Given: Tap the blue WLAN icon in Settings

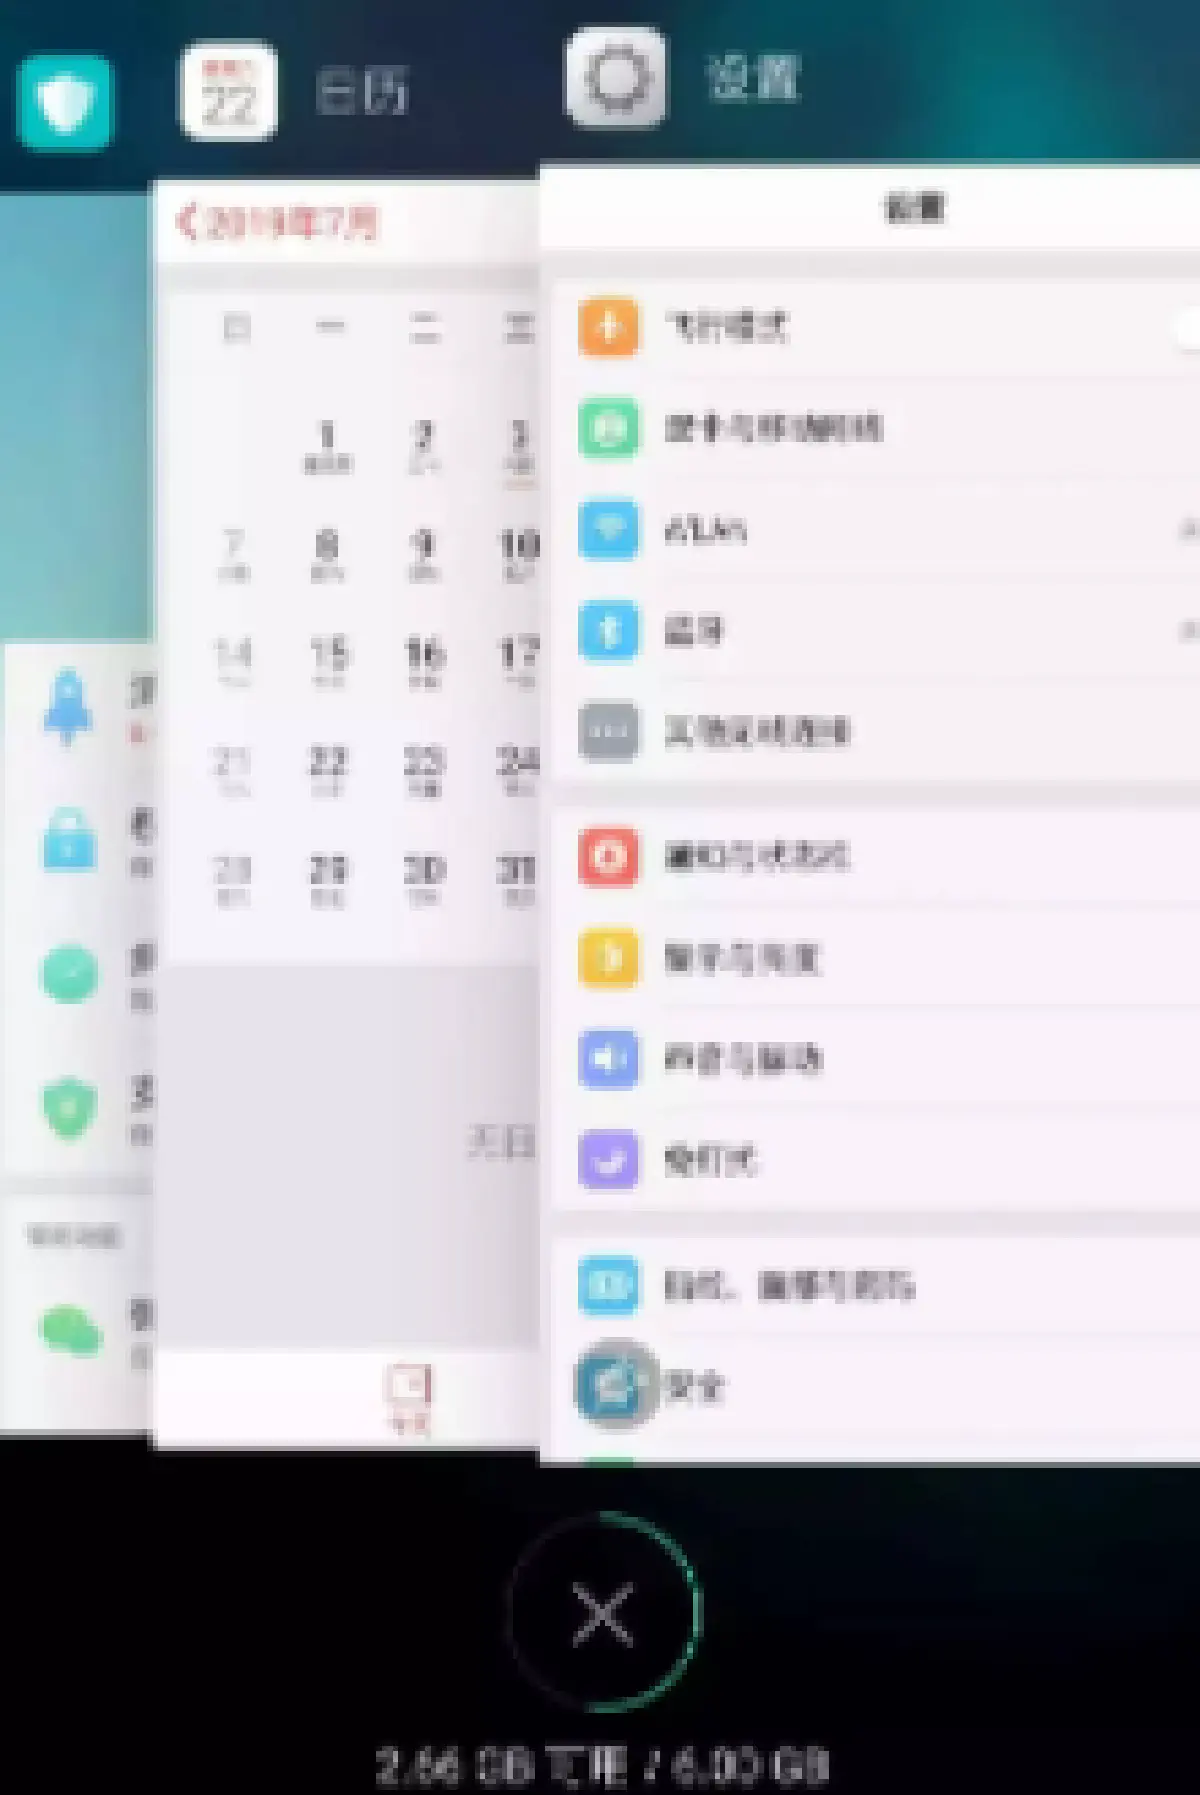Looking at the screenshot, I should point(608,530).
